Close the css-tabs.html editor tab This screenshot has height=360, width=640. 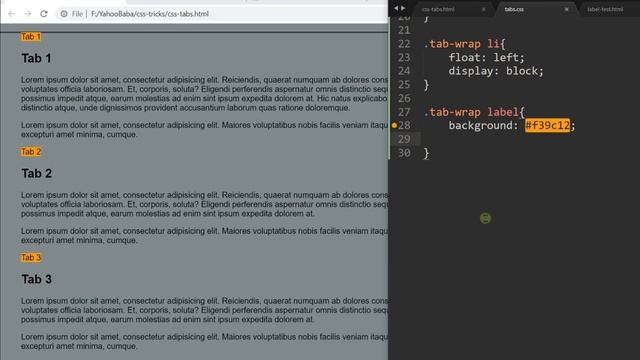484,9
